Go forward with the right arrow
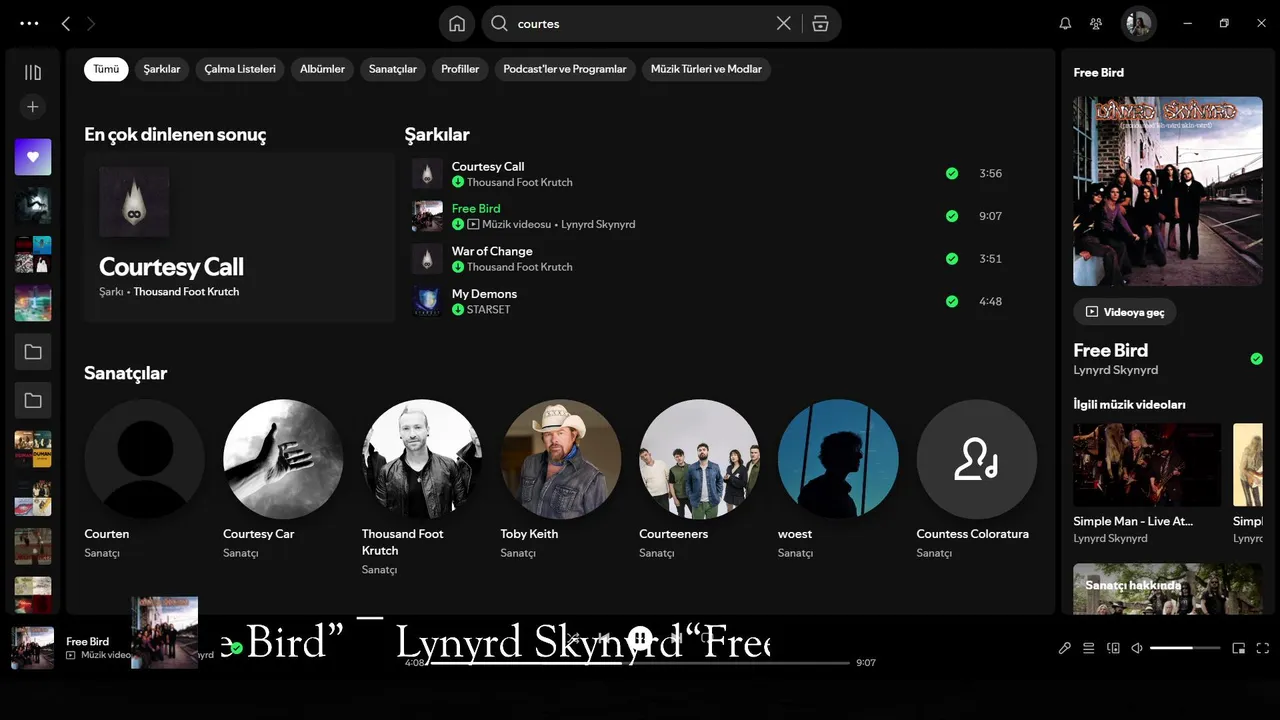The image size is (1280, 720). (92, 23)
